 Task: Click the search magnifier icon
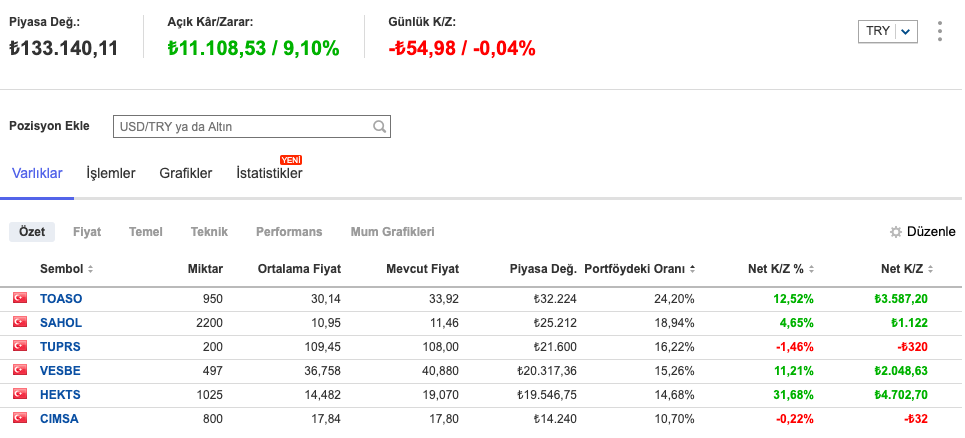379,127
